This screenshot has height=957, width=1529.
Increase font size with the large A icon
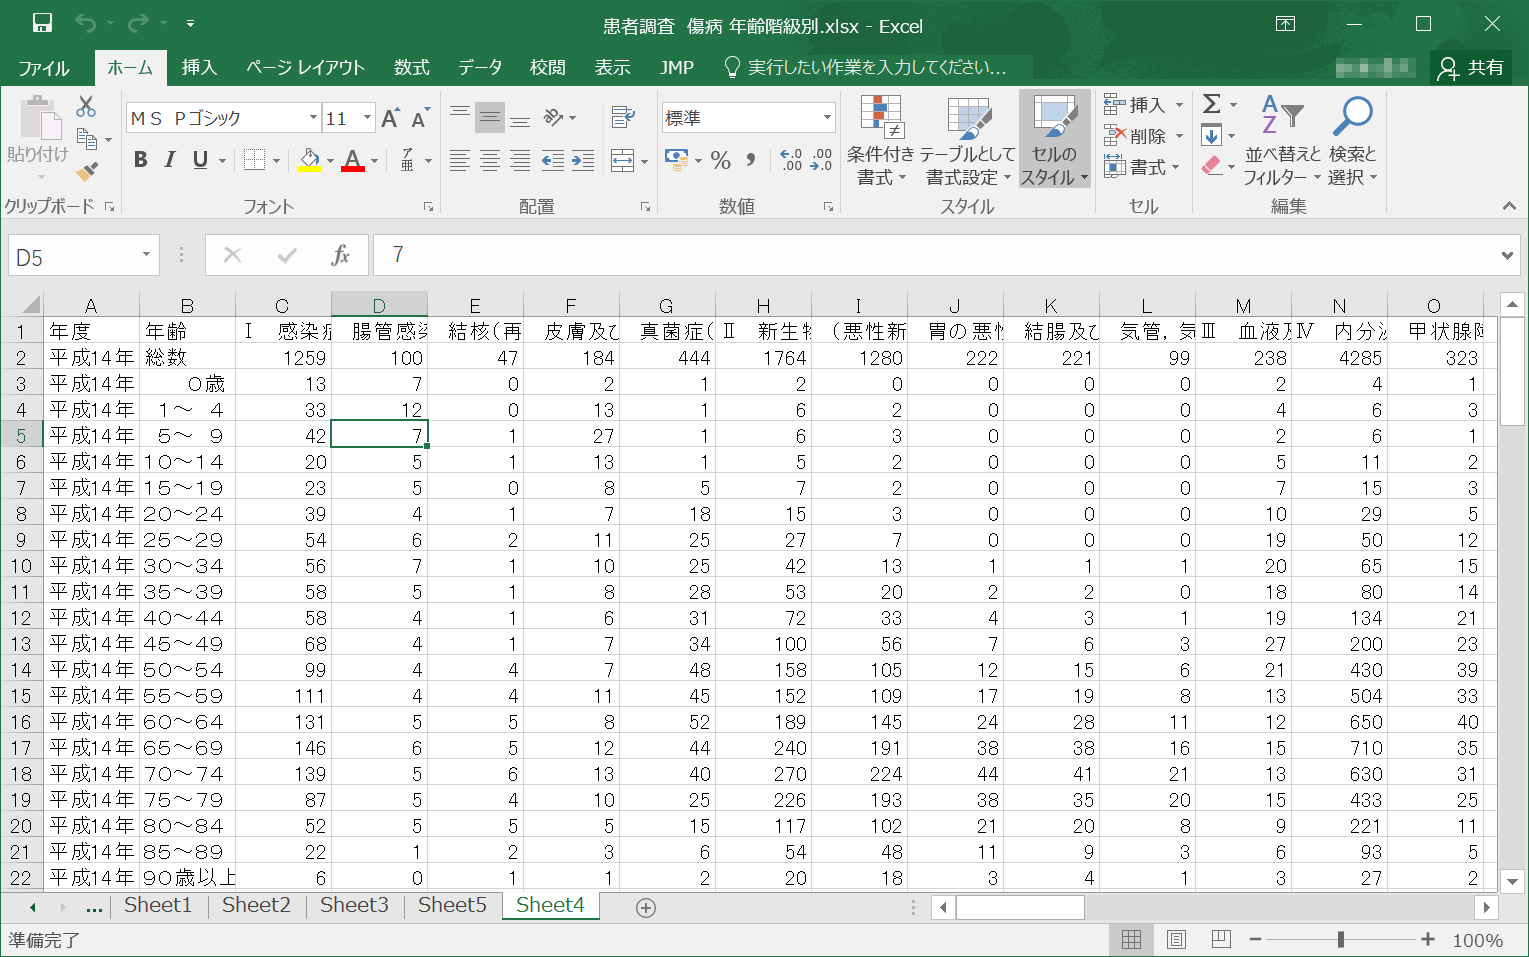coord(390,118)
